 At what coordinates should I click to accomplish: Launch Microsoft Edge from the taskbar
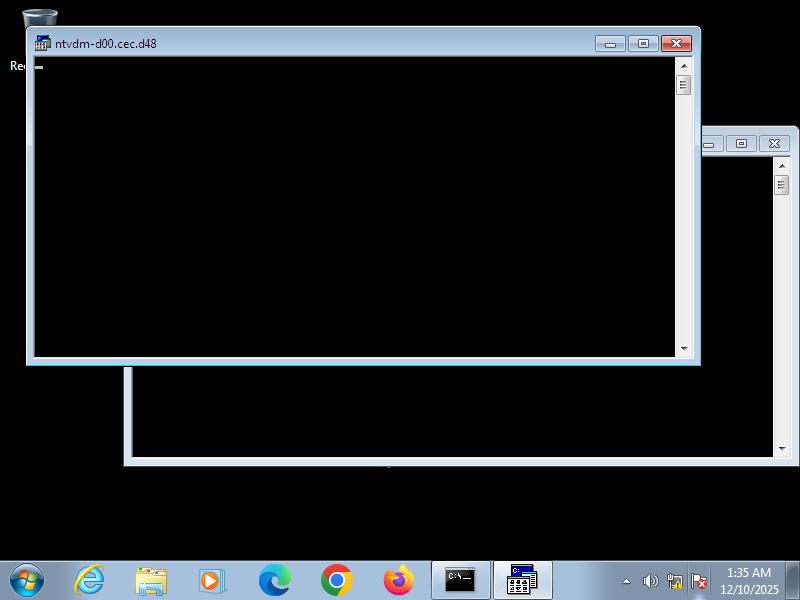(275, 580)
